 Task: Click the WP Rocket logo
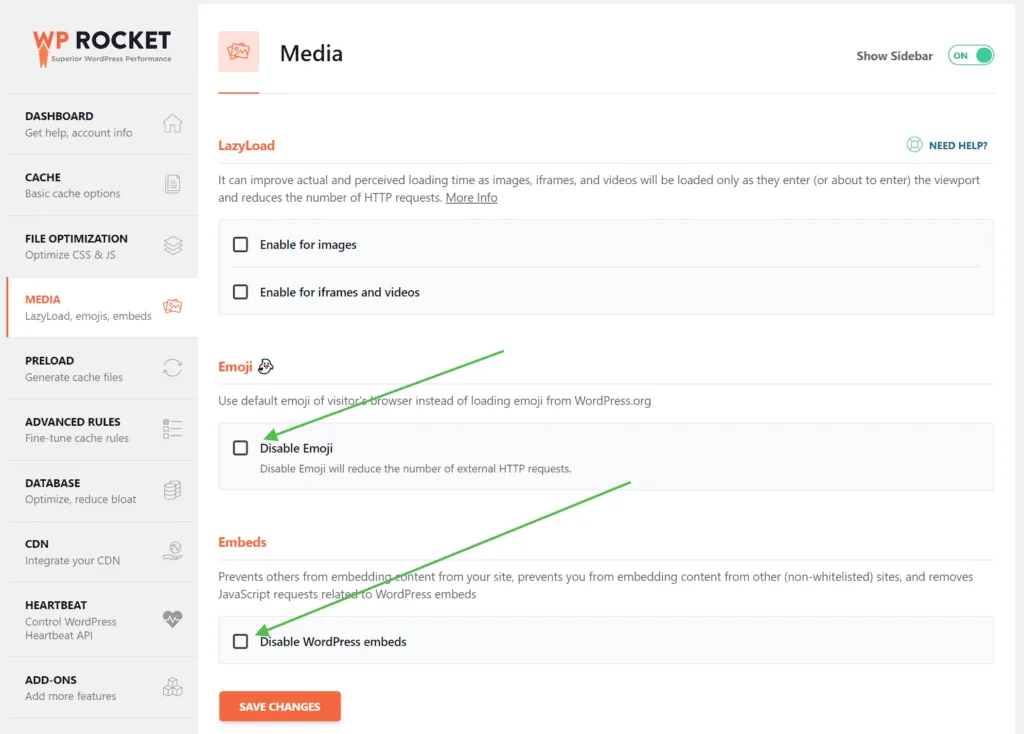point(102,48)
